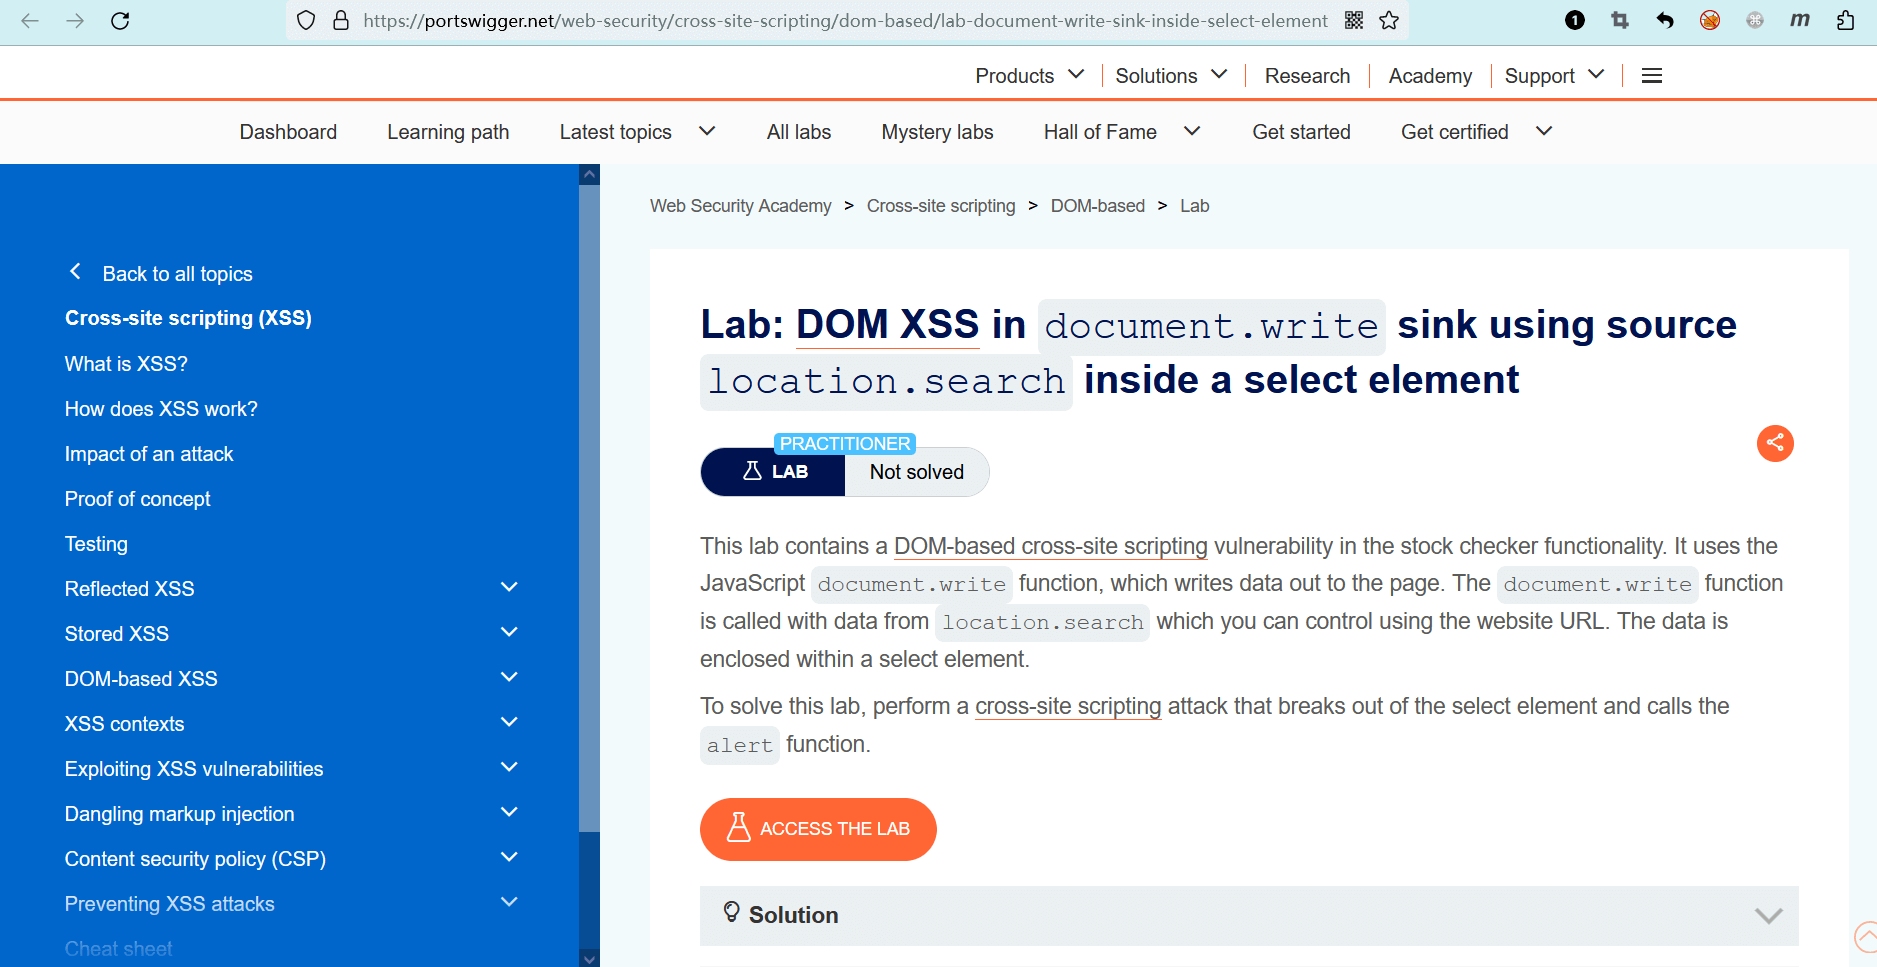
Task: Open the Testing sidebar topic
Action: tap(96, 544)
